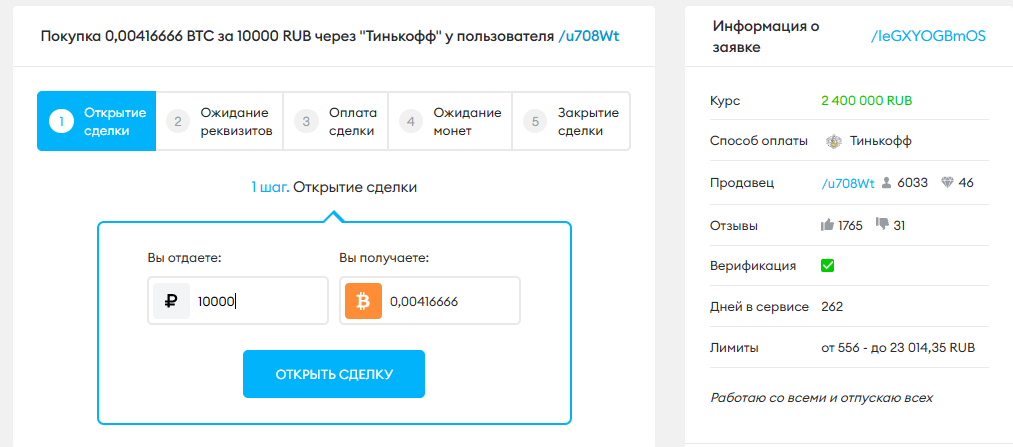Focus the BTC amount field 0,00416666

click(430, 301)
